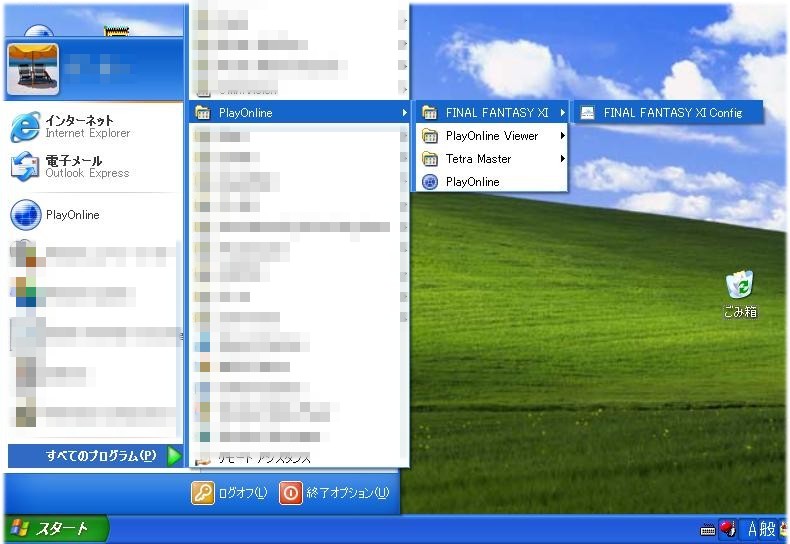Screen dimensions: 790x544
Task: Click the red shutdown power icon
Action: coord(291,493)
